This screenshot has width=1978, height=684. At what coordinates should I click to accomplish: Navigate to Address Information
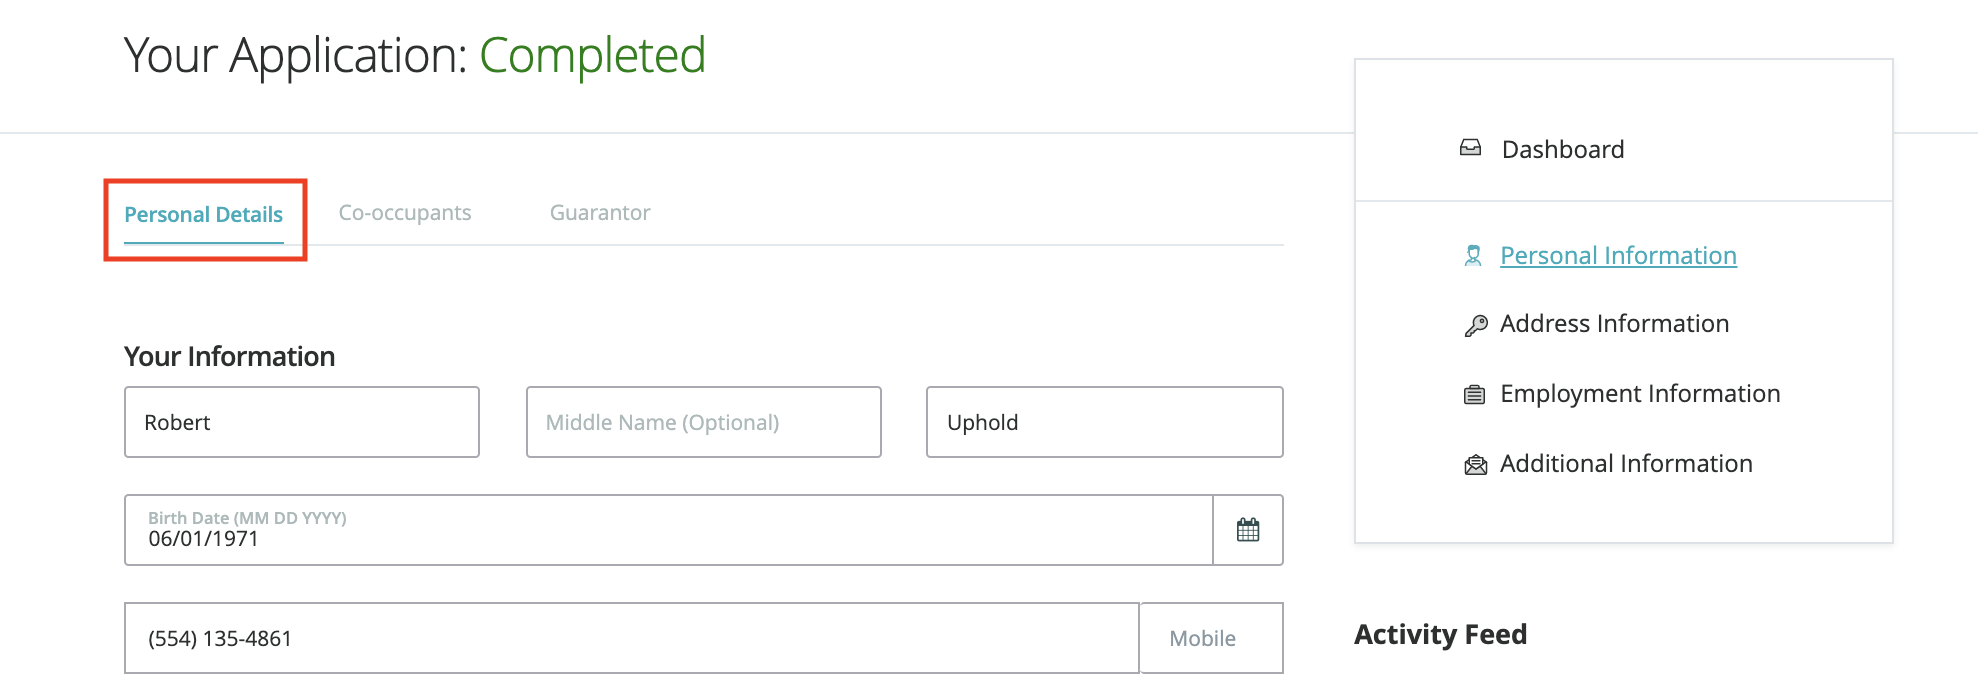coord(1614,324)
